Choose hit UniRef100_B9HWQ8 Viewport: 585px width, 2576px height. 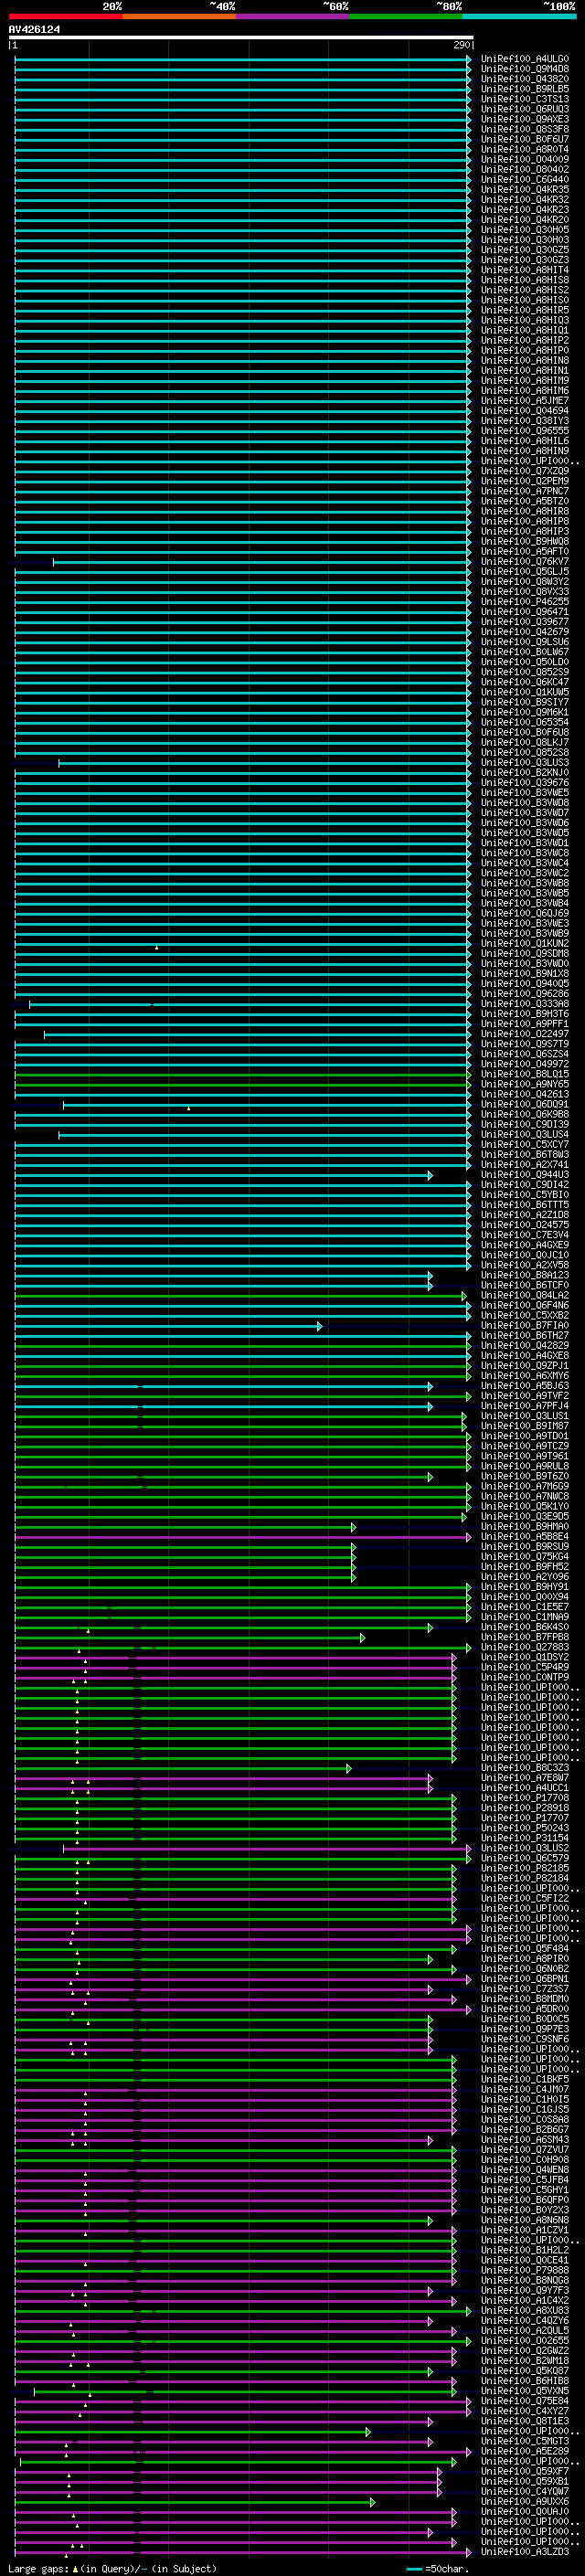click(524, 541)
